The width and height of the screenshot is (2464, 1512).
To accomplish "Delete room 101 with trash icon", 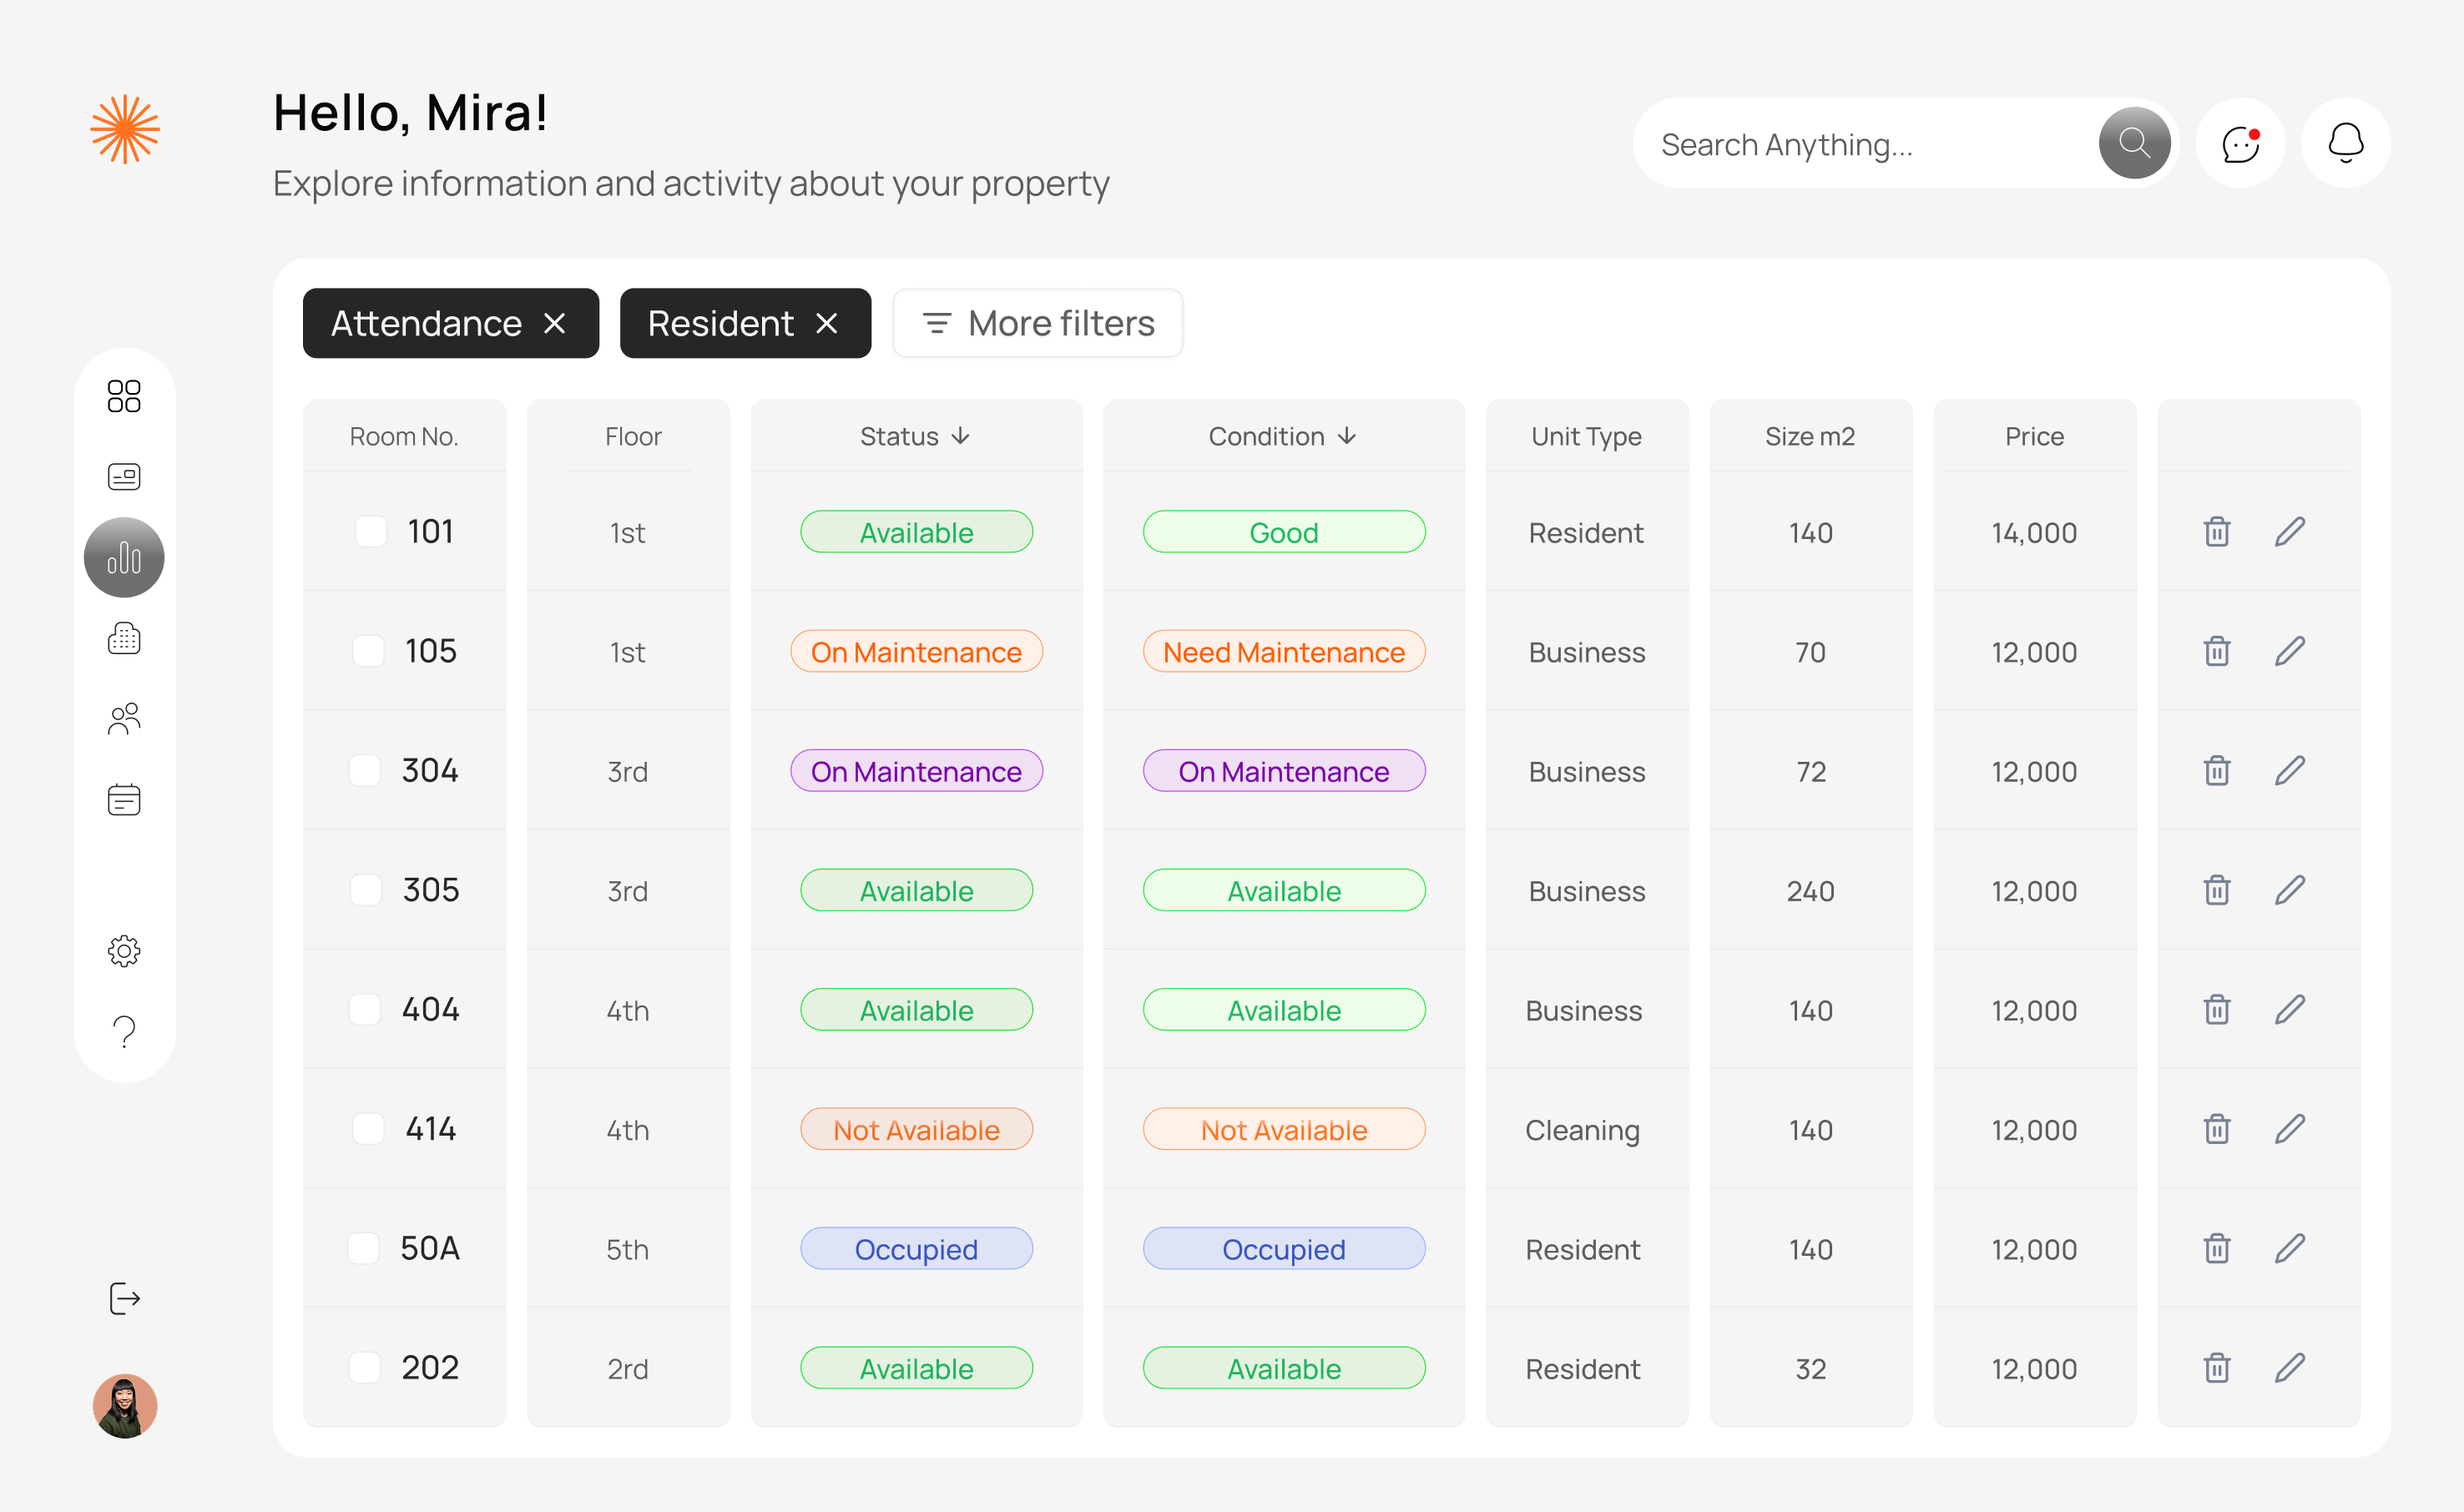I will 2216,532.
